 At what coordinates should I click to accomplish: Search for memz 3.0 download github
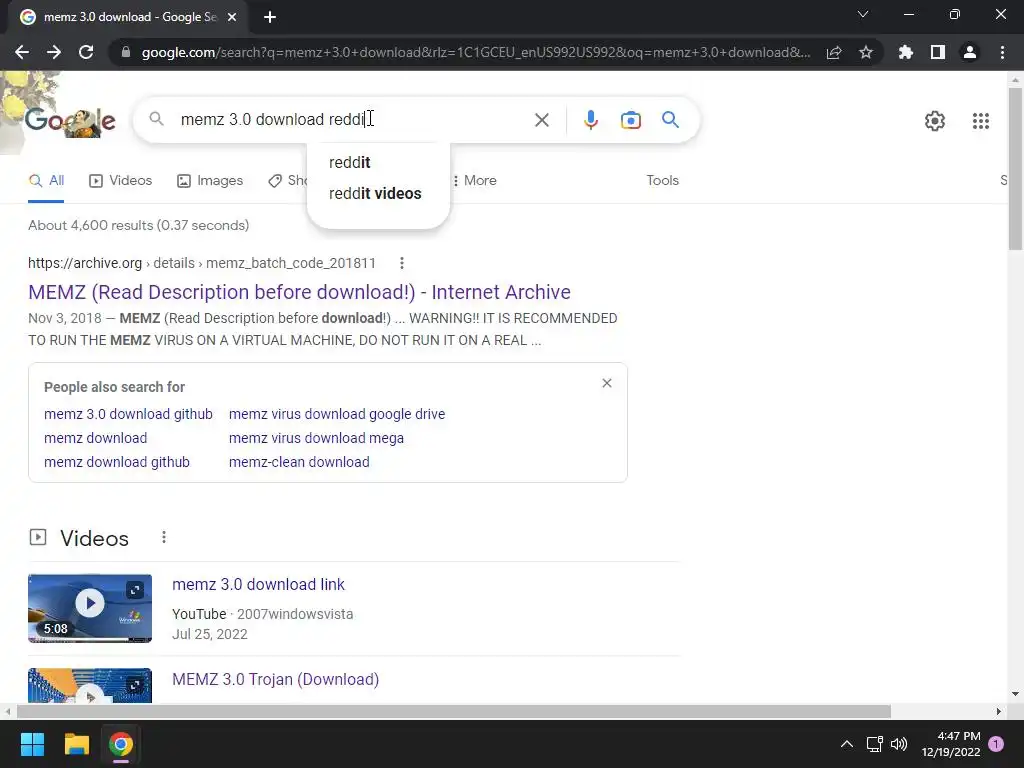pos(128,414)
